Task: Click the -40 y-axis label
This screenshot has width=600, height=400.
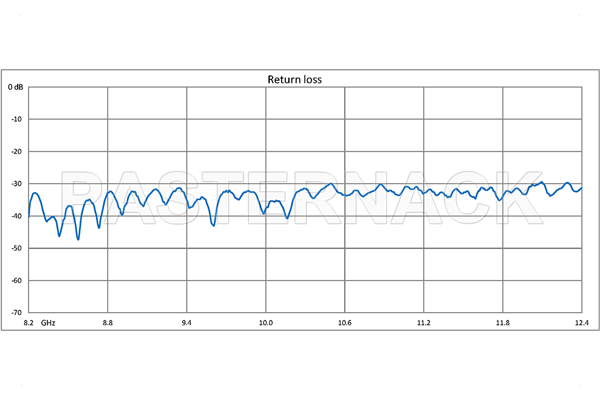Action: coord(16,216)
